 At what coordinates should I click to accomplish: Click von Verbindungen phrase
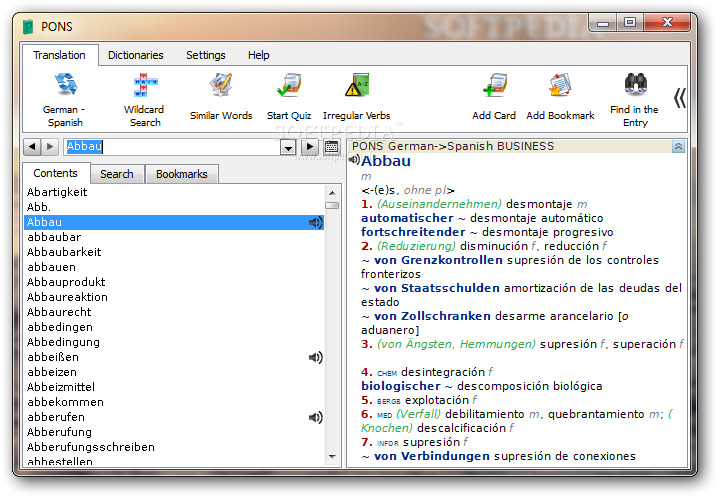pos(432,456)
